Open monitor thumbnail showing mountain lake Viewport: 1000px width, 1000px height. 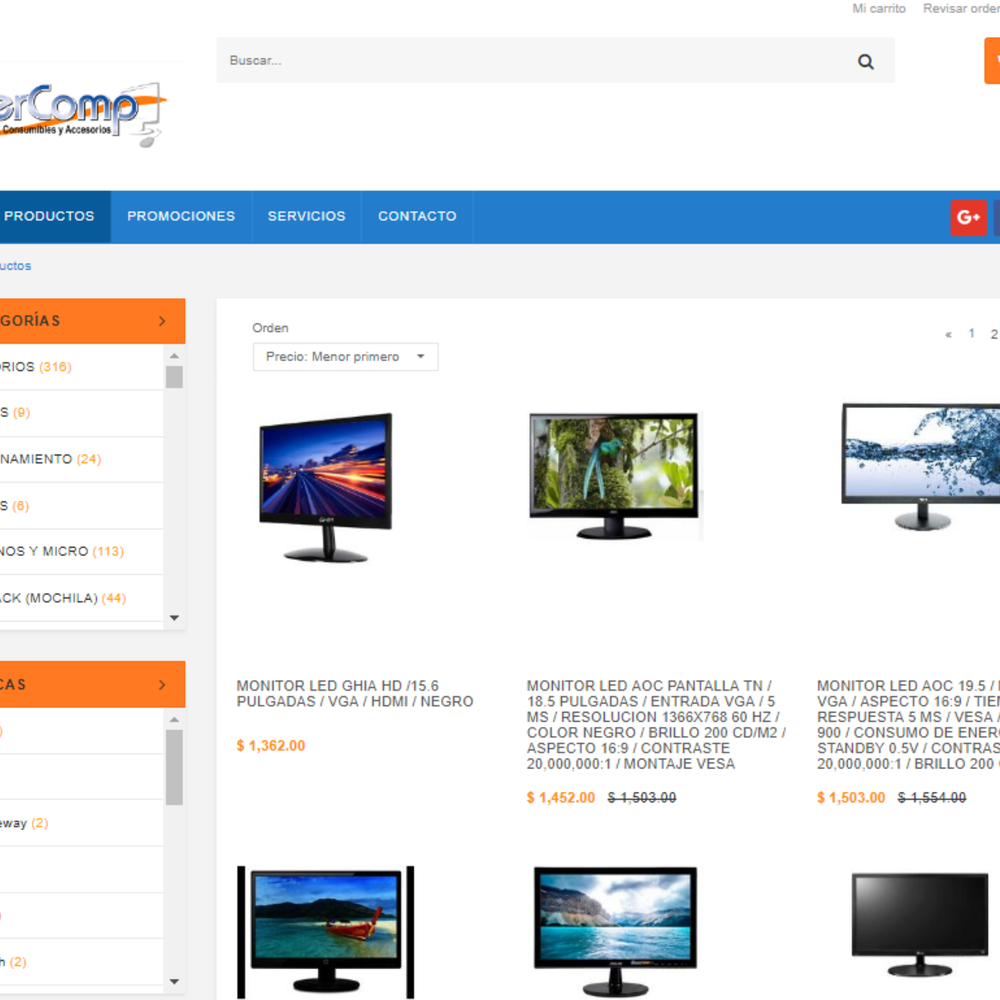615,932
